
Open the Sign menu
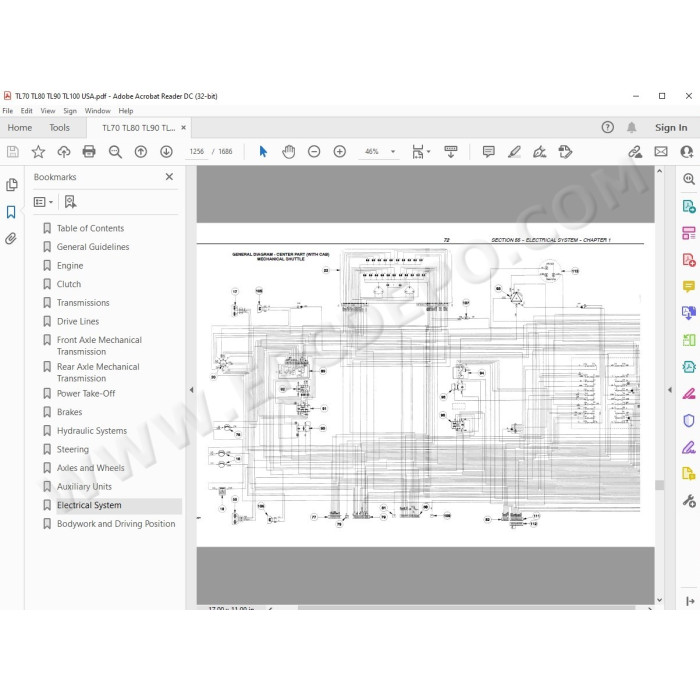pos(70,111)
